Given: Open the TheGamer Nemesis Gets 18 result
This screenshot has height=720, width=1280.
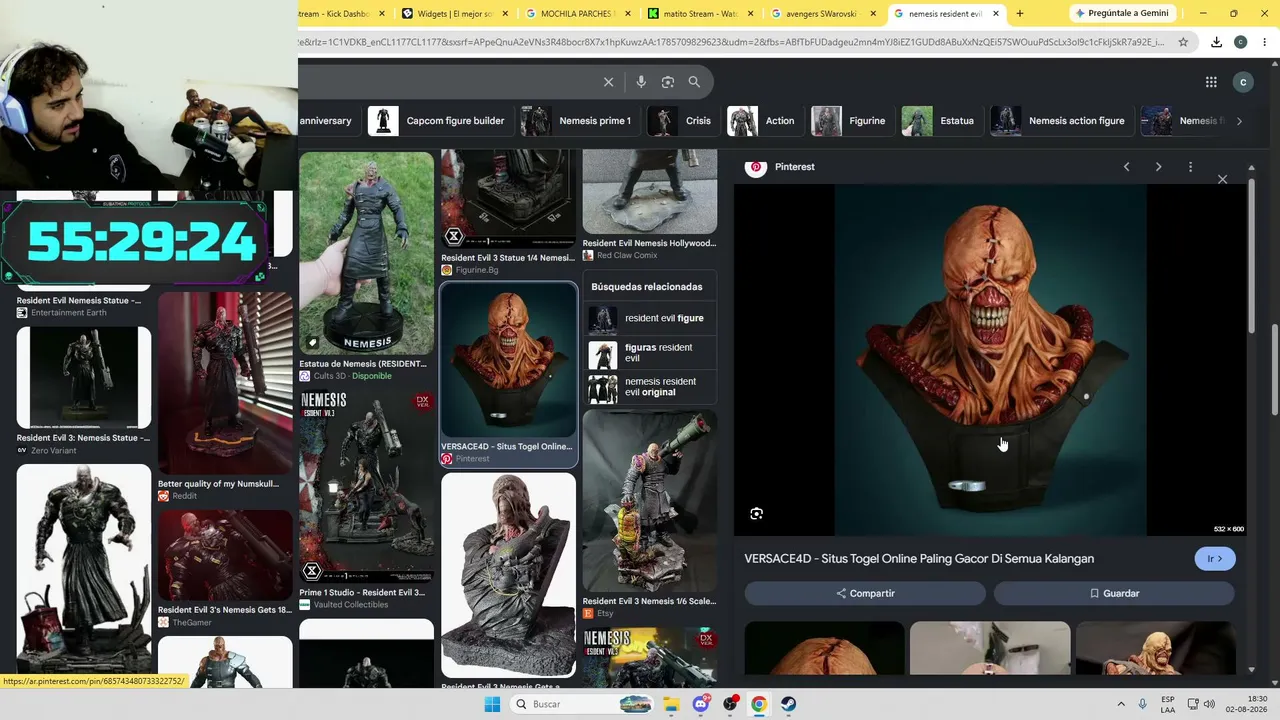Looking at the screenshot, I should click(225, 569).
